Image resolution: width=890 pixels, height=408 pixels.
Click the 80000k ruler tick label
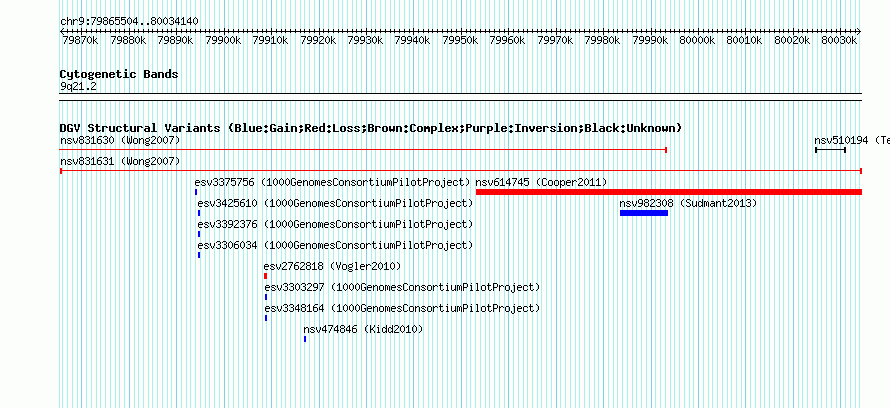coord(697,40)
